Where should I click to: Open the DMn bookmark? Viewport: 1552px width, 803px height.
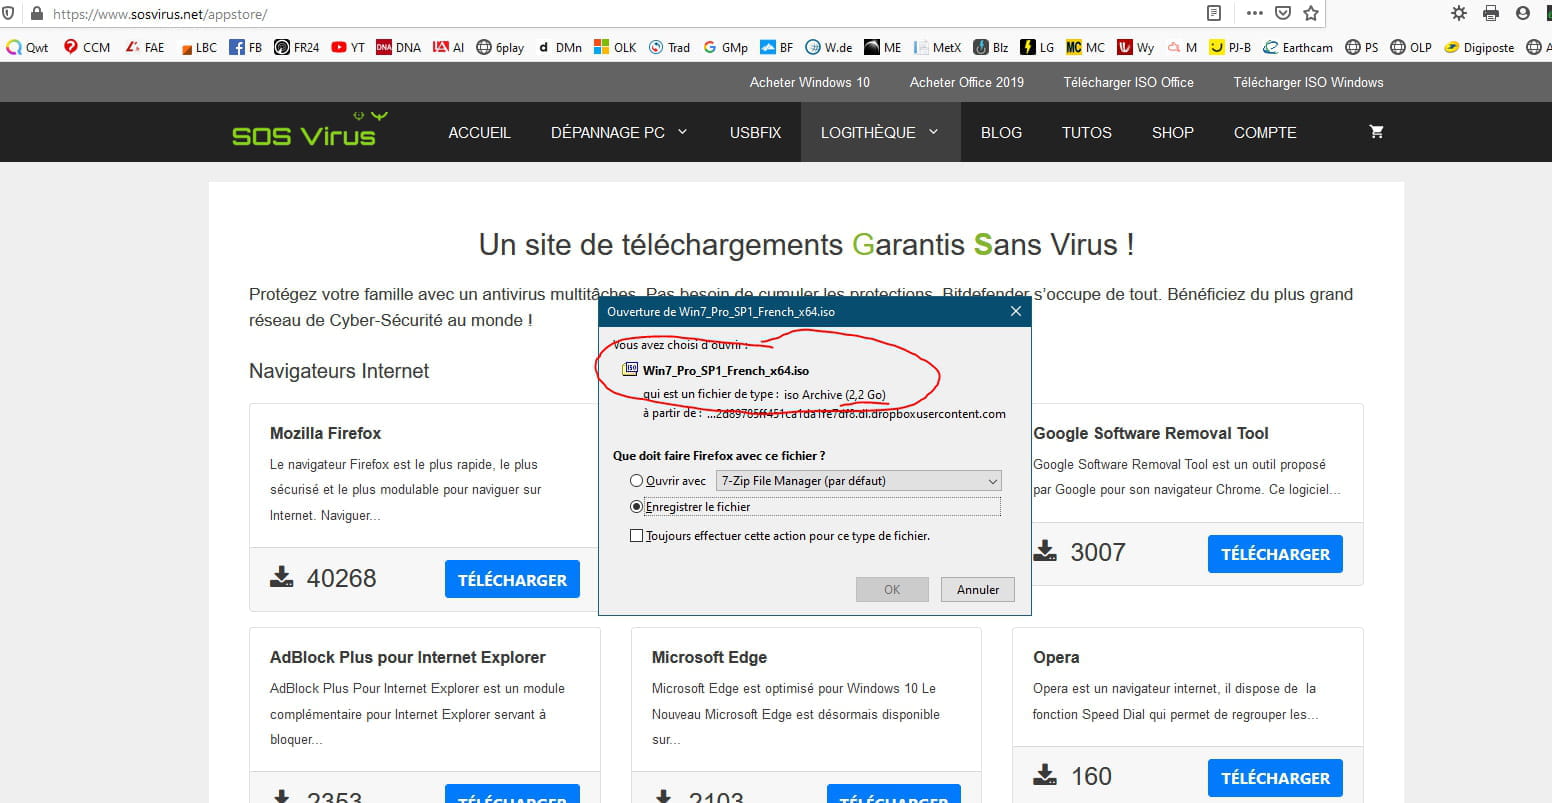pyautogui.click(x=560, y=47)
